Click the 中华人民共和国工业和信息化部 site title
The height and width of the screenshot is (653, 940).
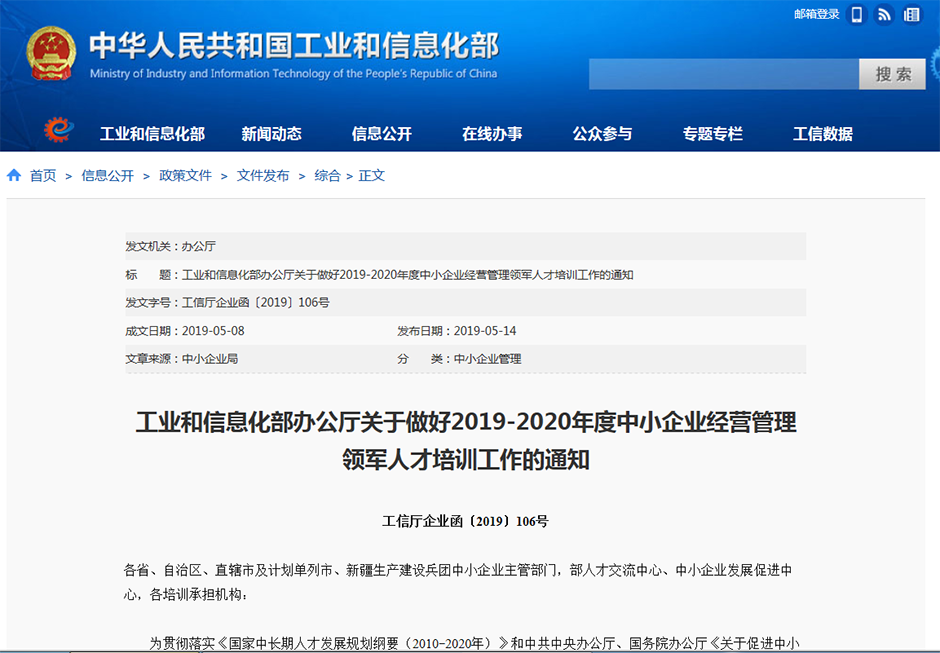tap(294, 46)
